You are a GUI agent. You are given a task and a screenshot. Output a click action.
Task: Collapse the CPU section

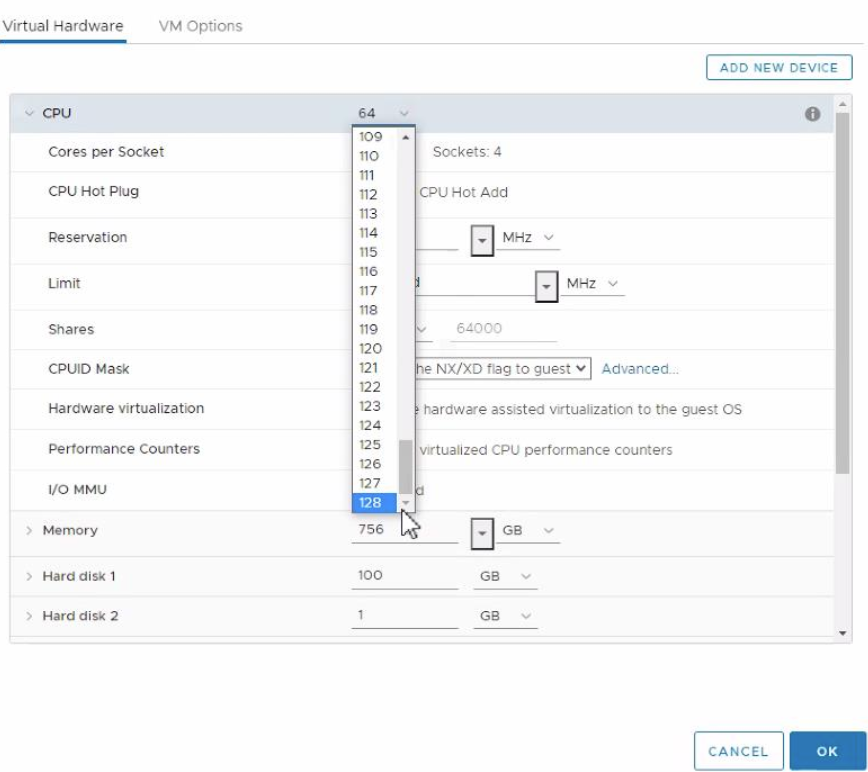tap(29, 114)
